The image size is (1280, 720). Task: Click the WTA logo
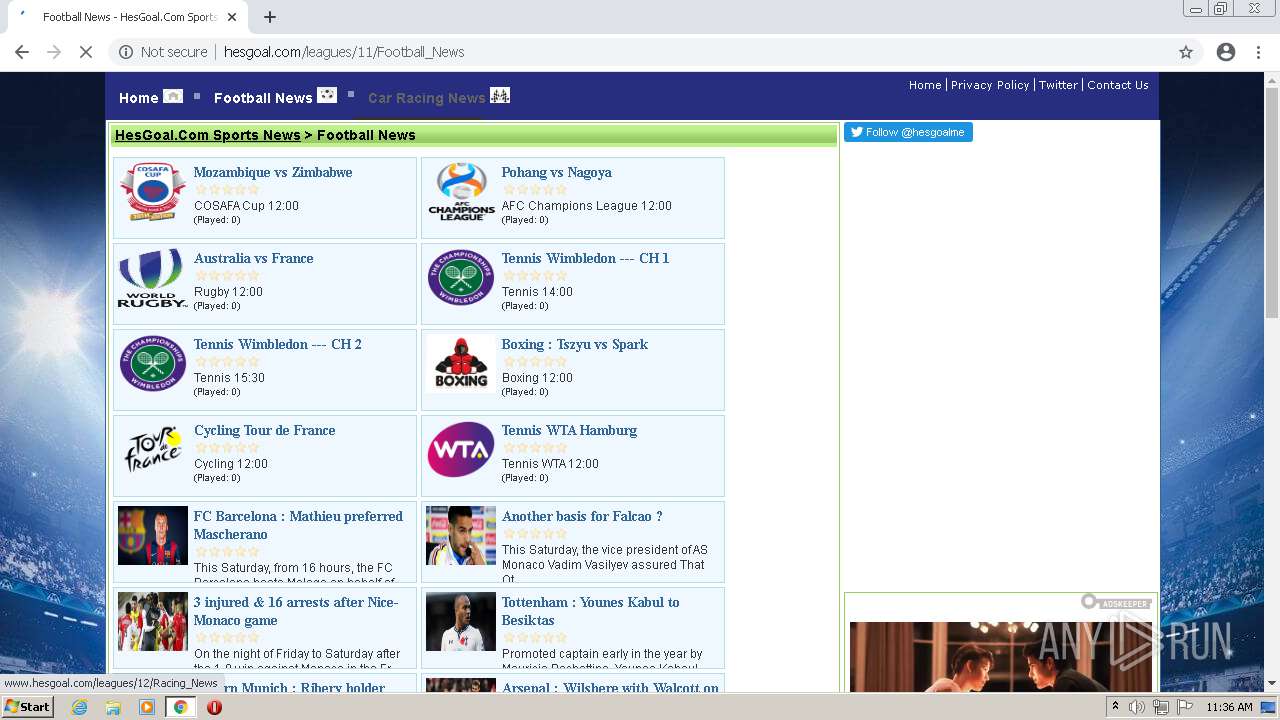click(461, 450)
